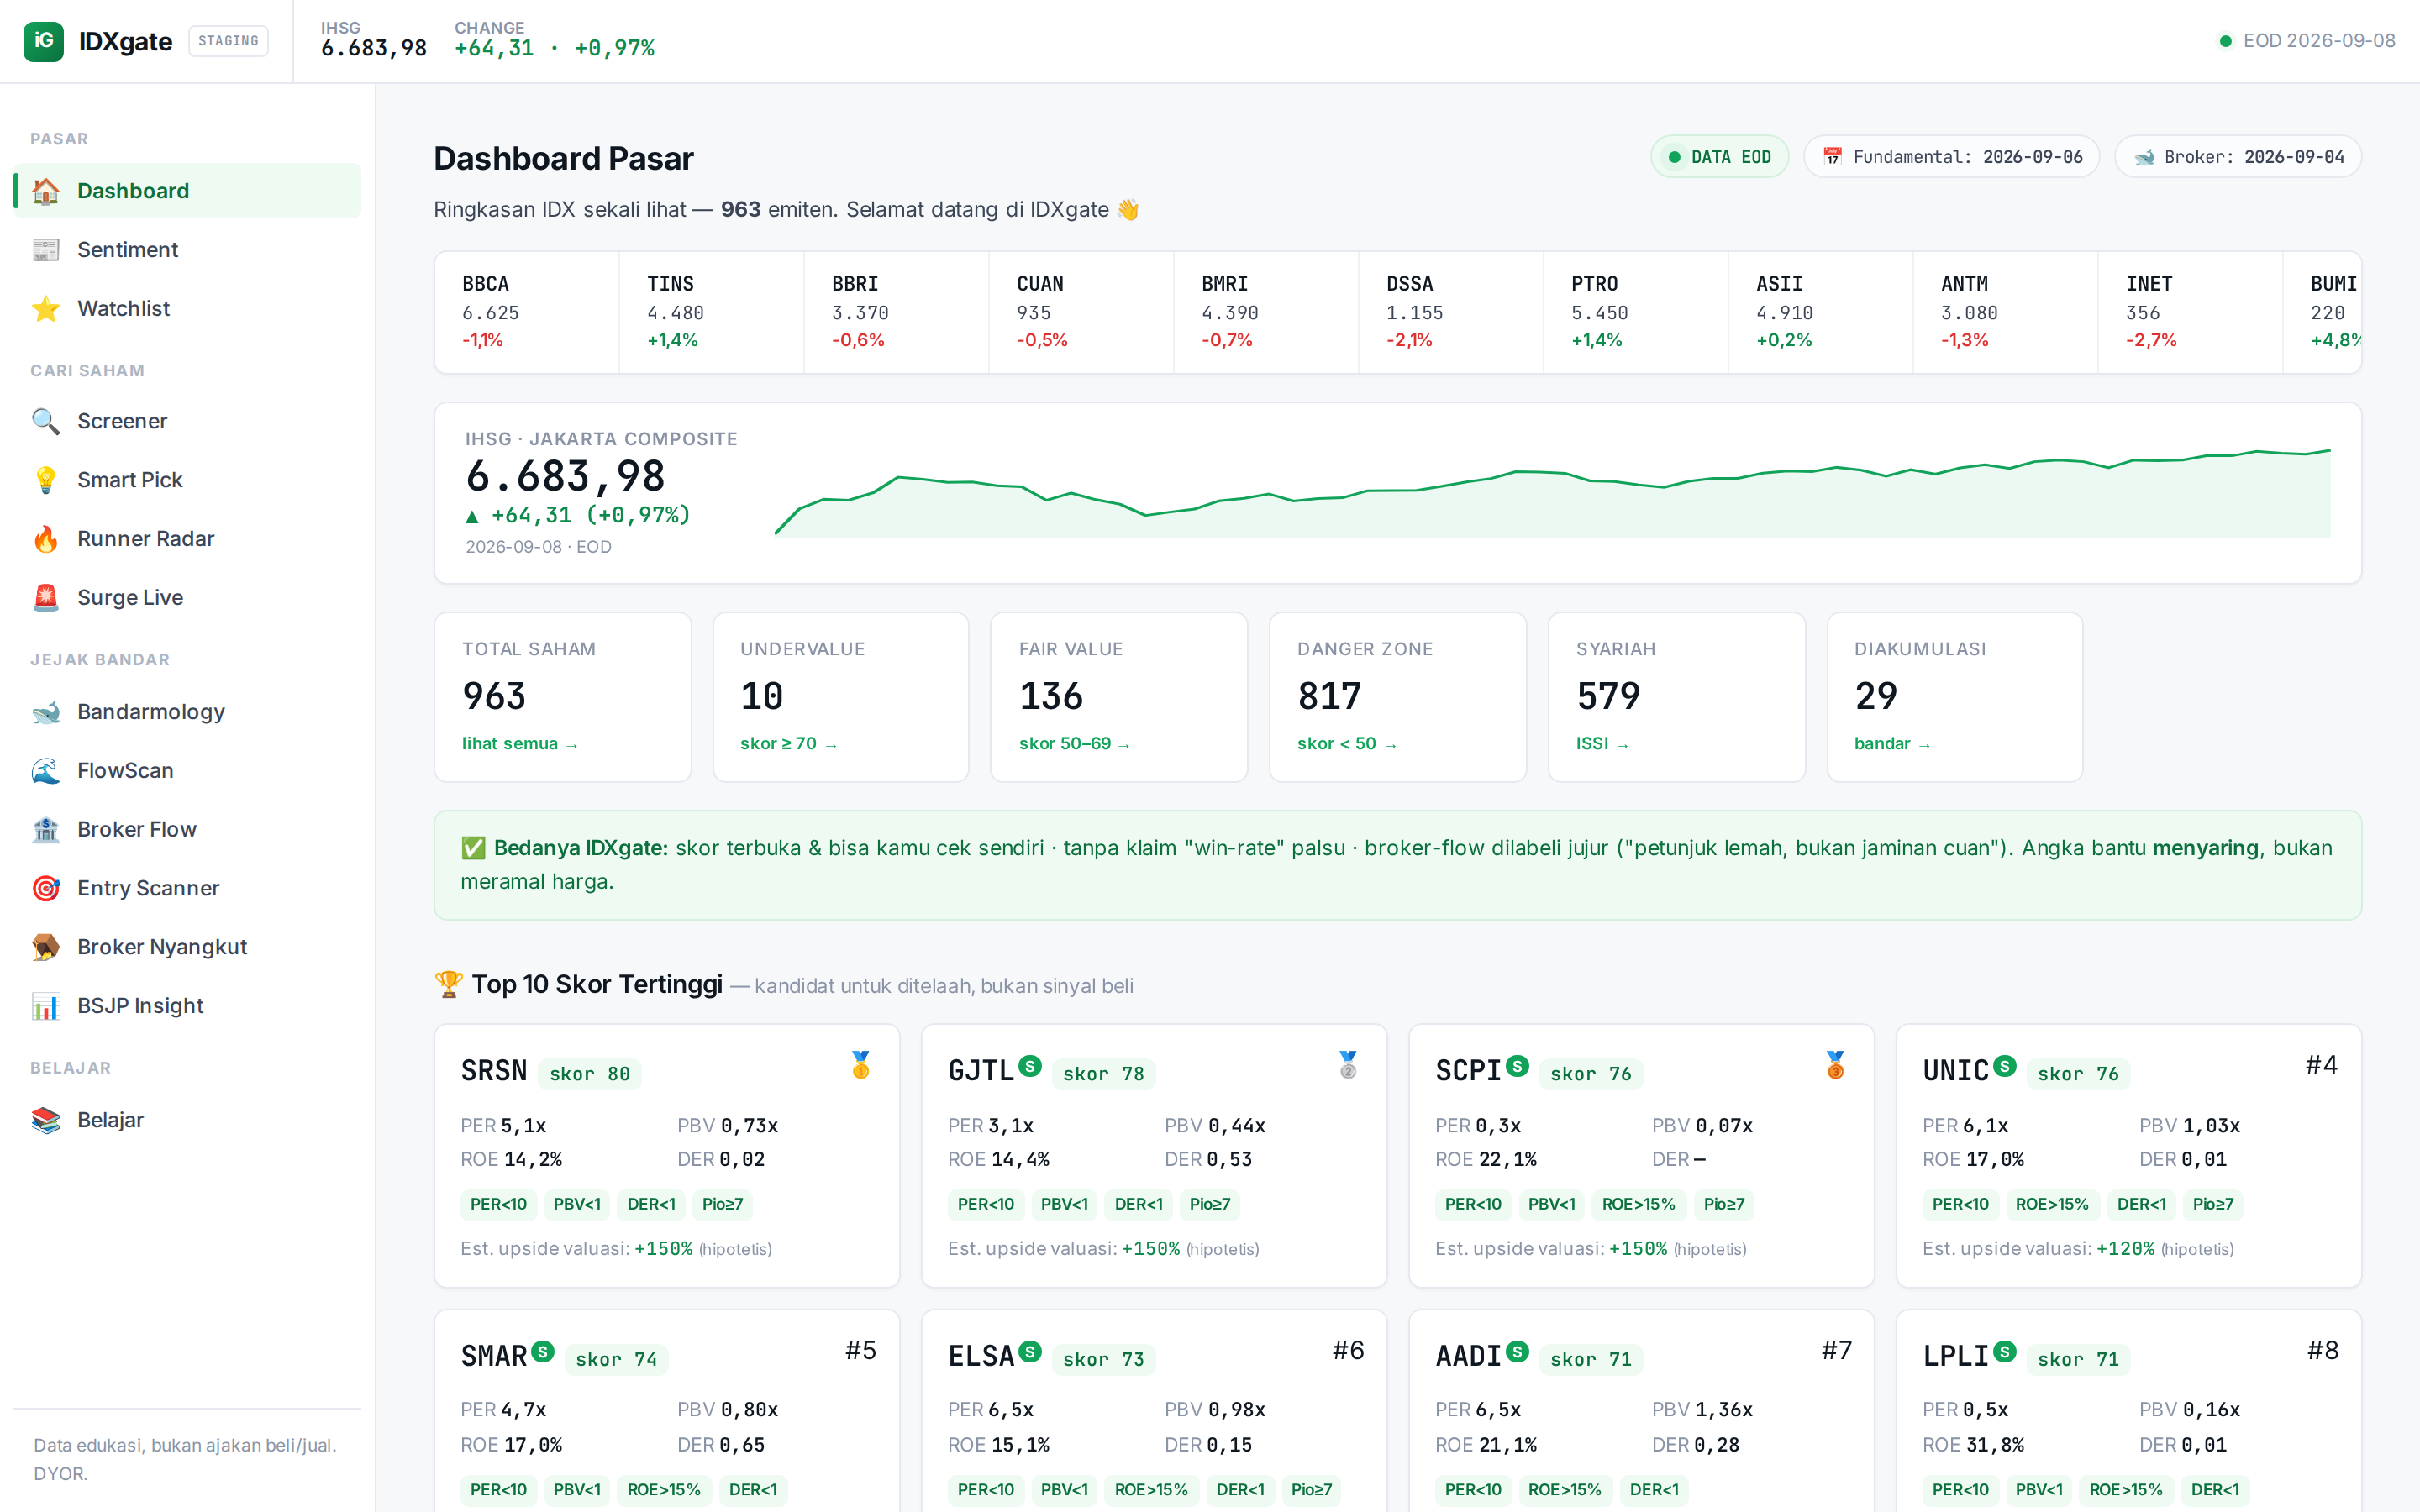The height and width of the screenshot is (1512, 2420).
Task: Click the Belajar books icon
Action: (46, 1120)
